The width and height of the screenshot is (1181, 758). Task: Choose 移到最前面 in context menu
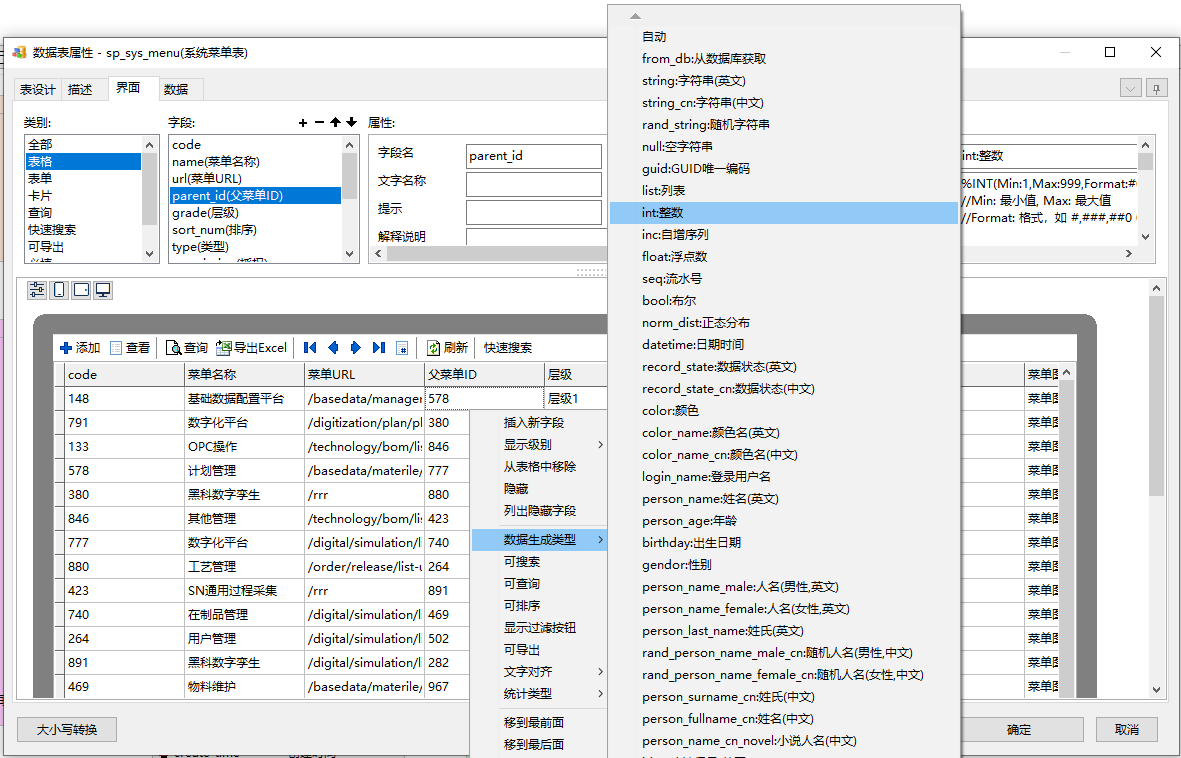539,722
